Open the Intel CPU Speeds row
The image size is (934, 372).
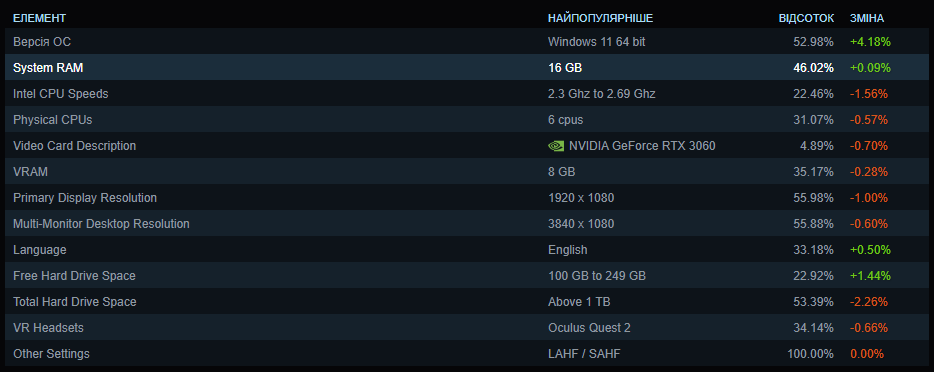[x=467, y=94]
